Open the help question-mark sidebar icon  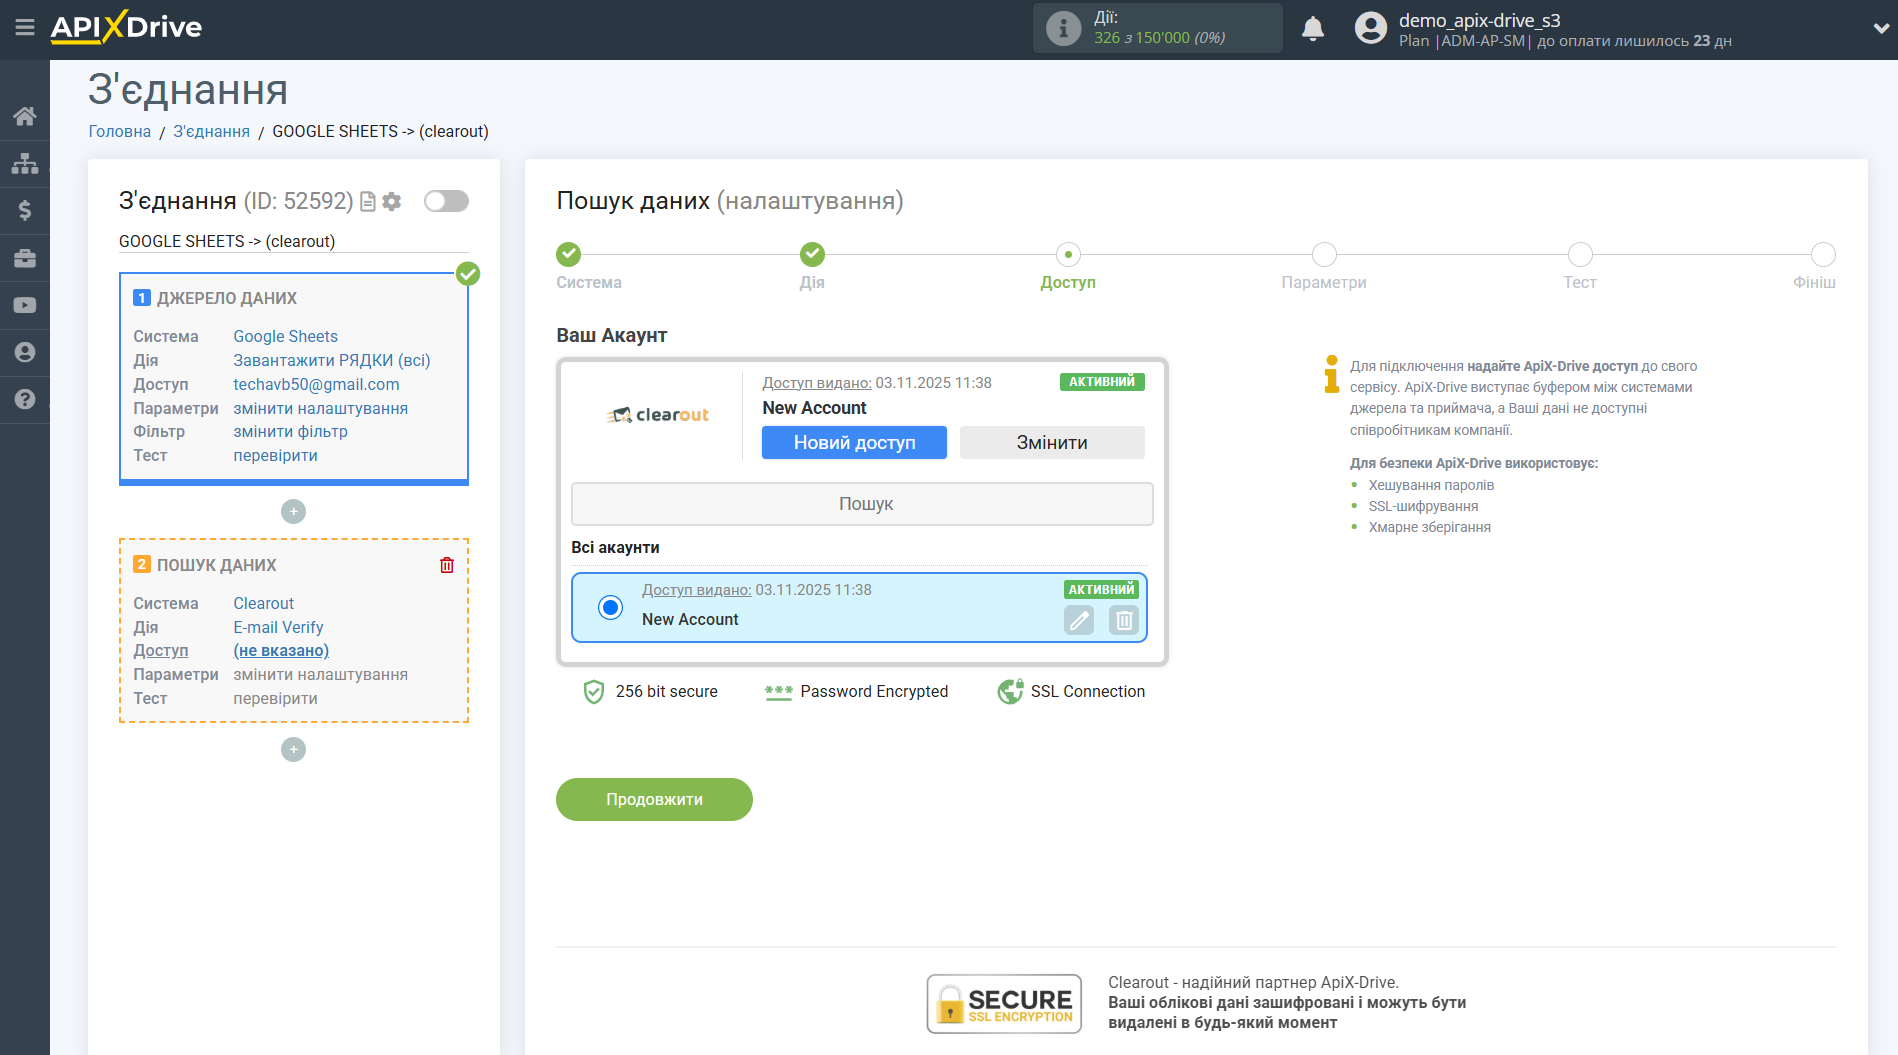click(x=25, y=399)
